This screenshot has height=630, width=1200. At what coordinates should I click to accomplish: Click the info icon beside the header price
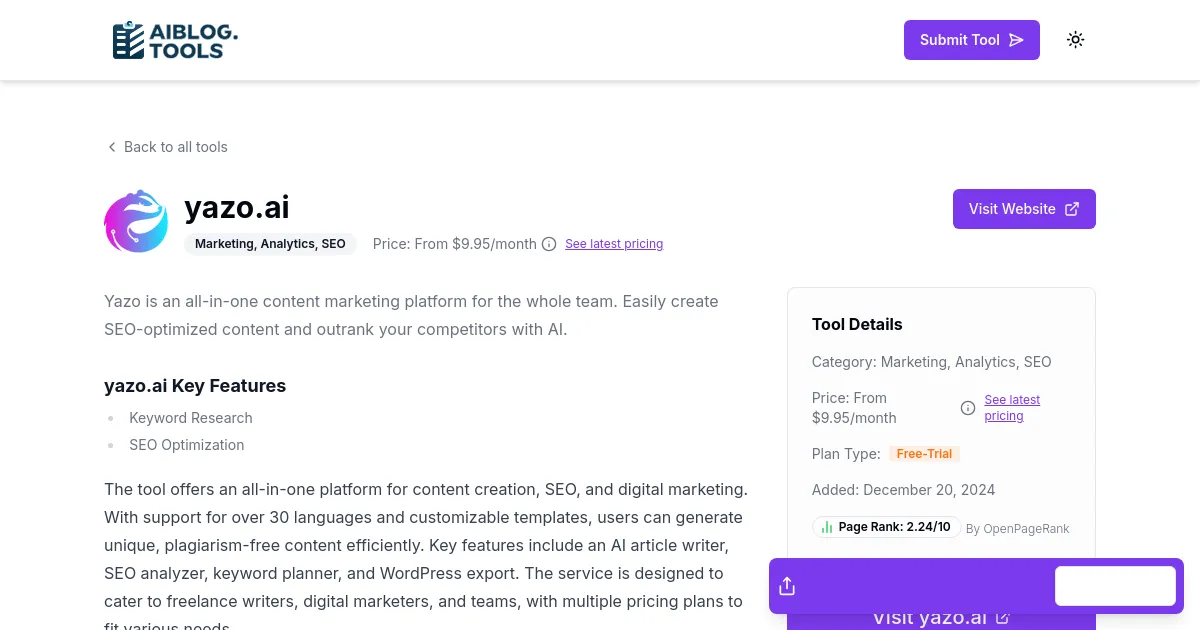[549, 244]
